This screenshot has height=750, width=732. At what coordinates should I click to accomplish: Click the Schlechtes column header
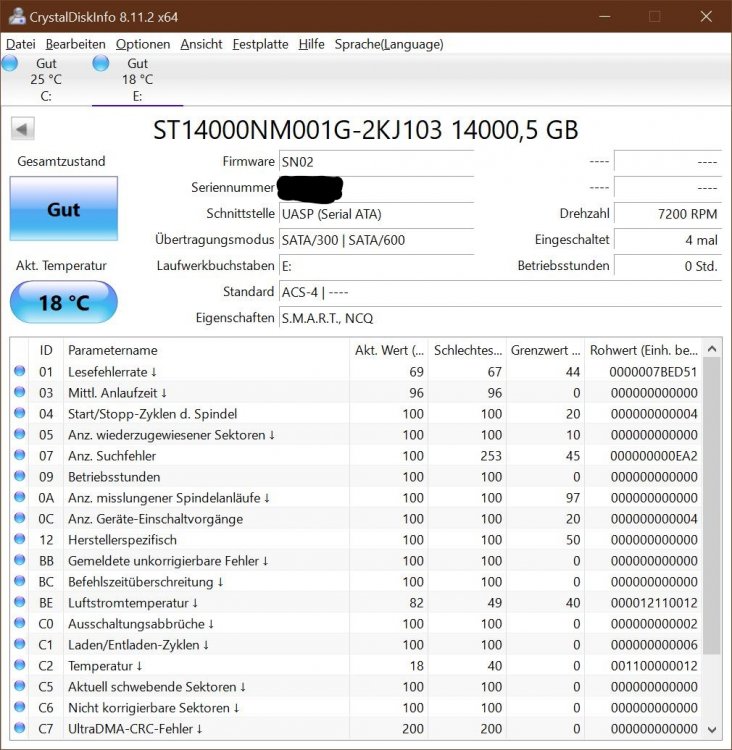[467, 350]
